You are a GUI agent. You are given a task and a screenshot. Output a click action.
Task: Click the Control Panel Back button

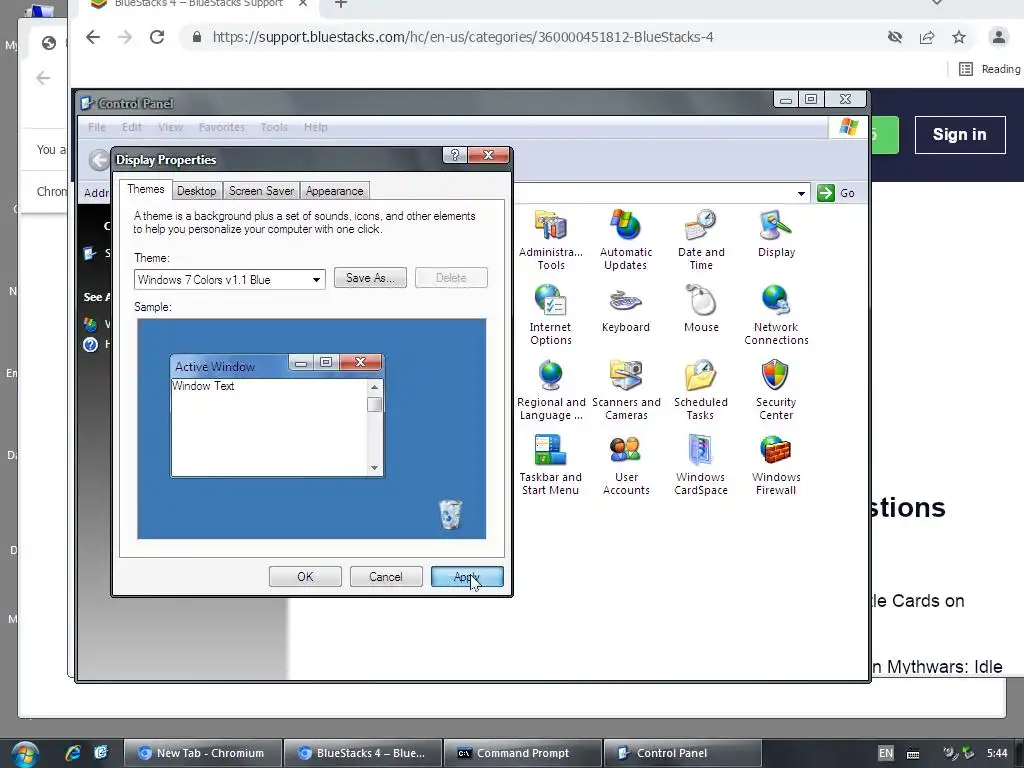click(x=99, y=160)
